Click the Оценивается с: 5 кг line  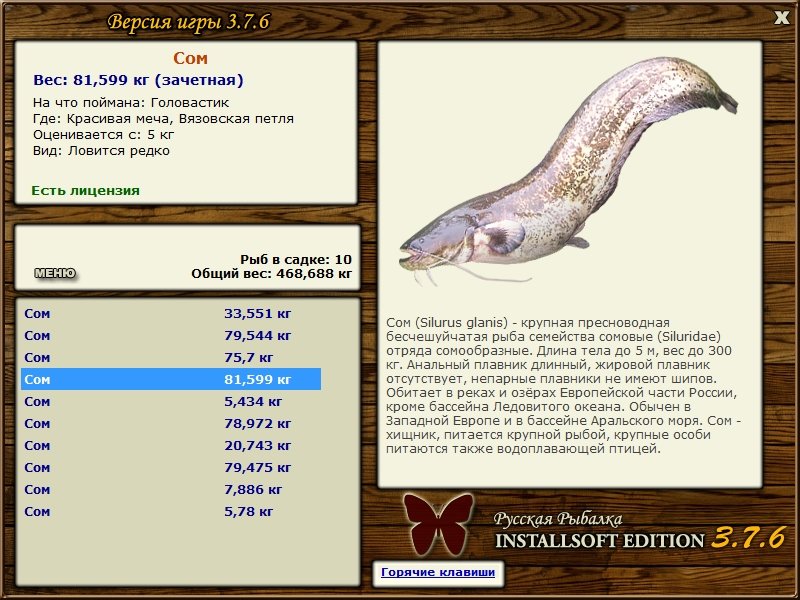pyautogui.click(x=104, y=135)
